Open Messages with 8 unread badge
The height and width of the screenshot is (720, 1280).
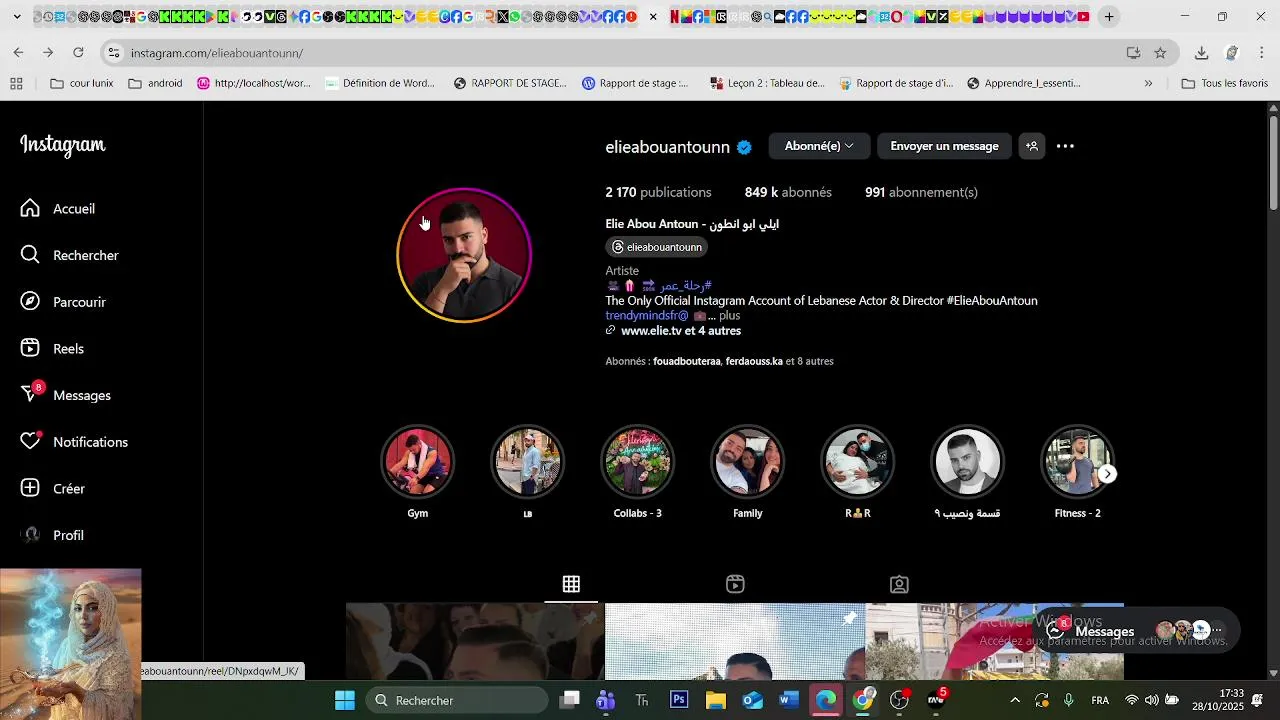[x=66, y=395]
